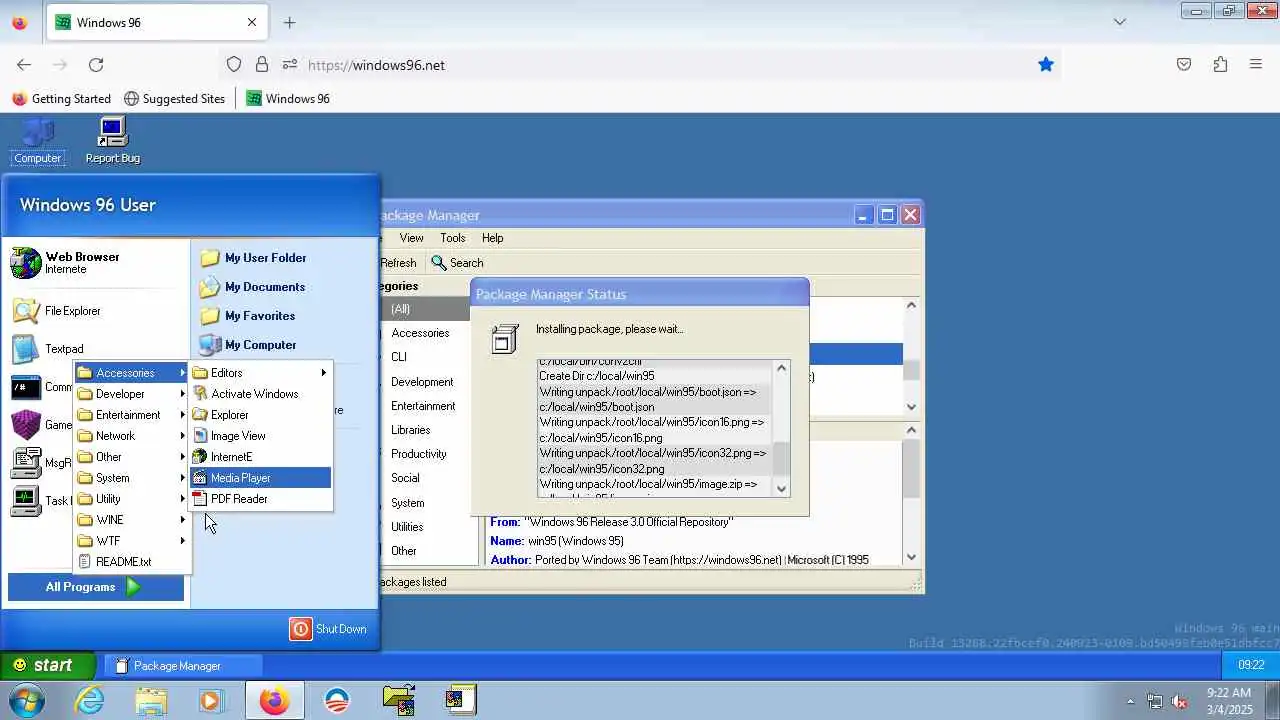The height and width of the screenshot is (720, 1280).
Task: Open Image View from Accessories
Action: (x=261, y=436)
